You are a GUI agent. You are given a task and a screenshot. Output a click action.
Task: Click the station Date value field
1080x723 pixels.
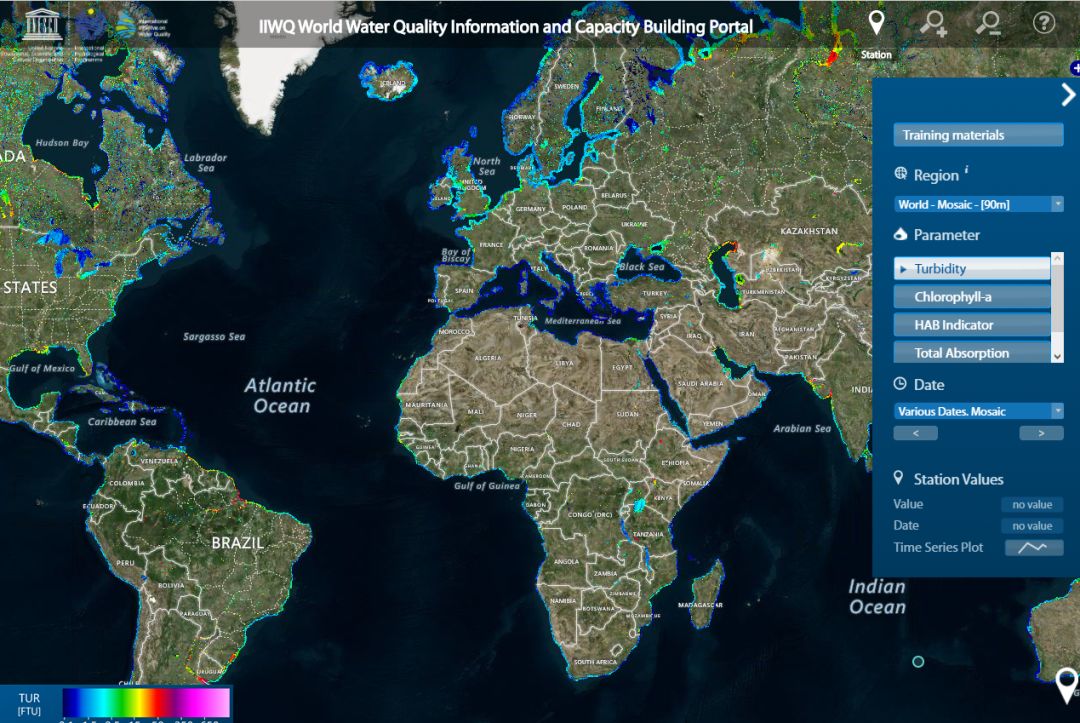click(1032, 526)
